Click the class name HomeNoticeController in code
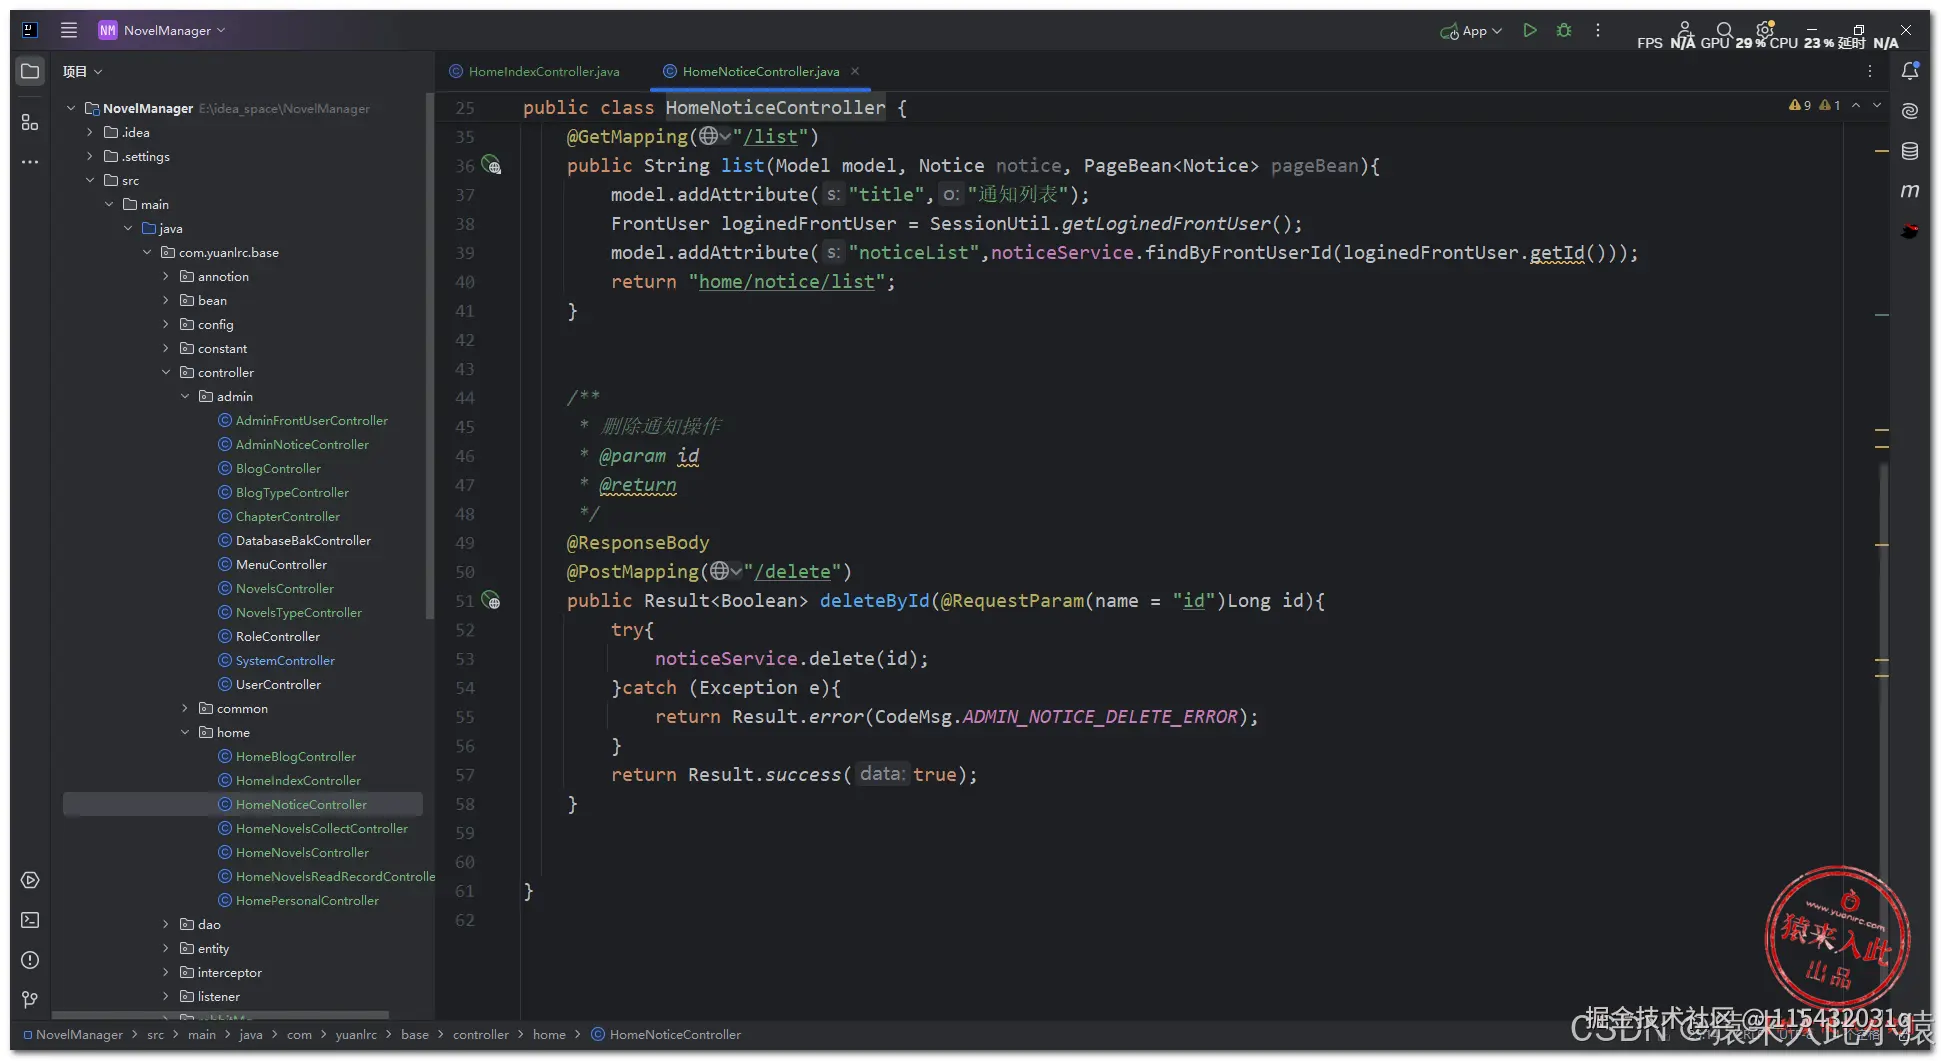This screenshot has width=1941, height=1061. coord(775,107)
